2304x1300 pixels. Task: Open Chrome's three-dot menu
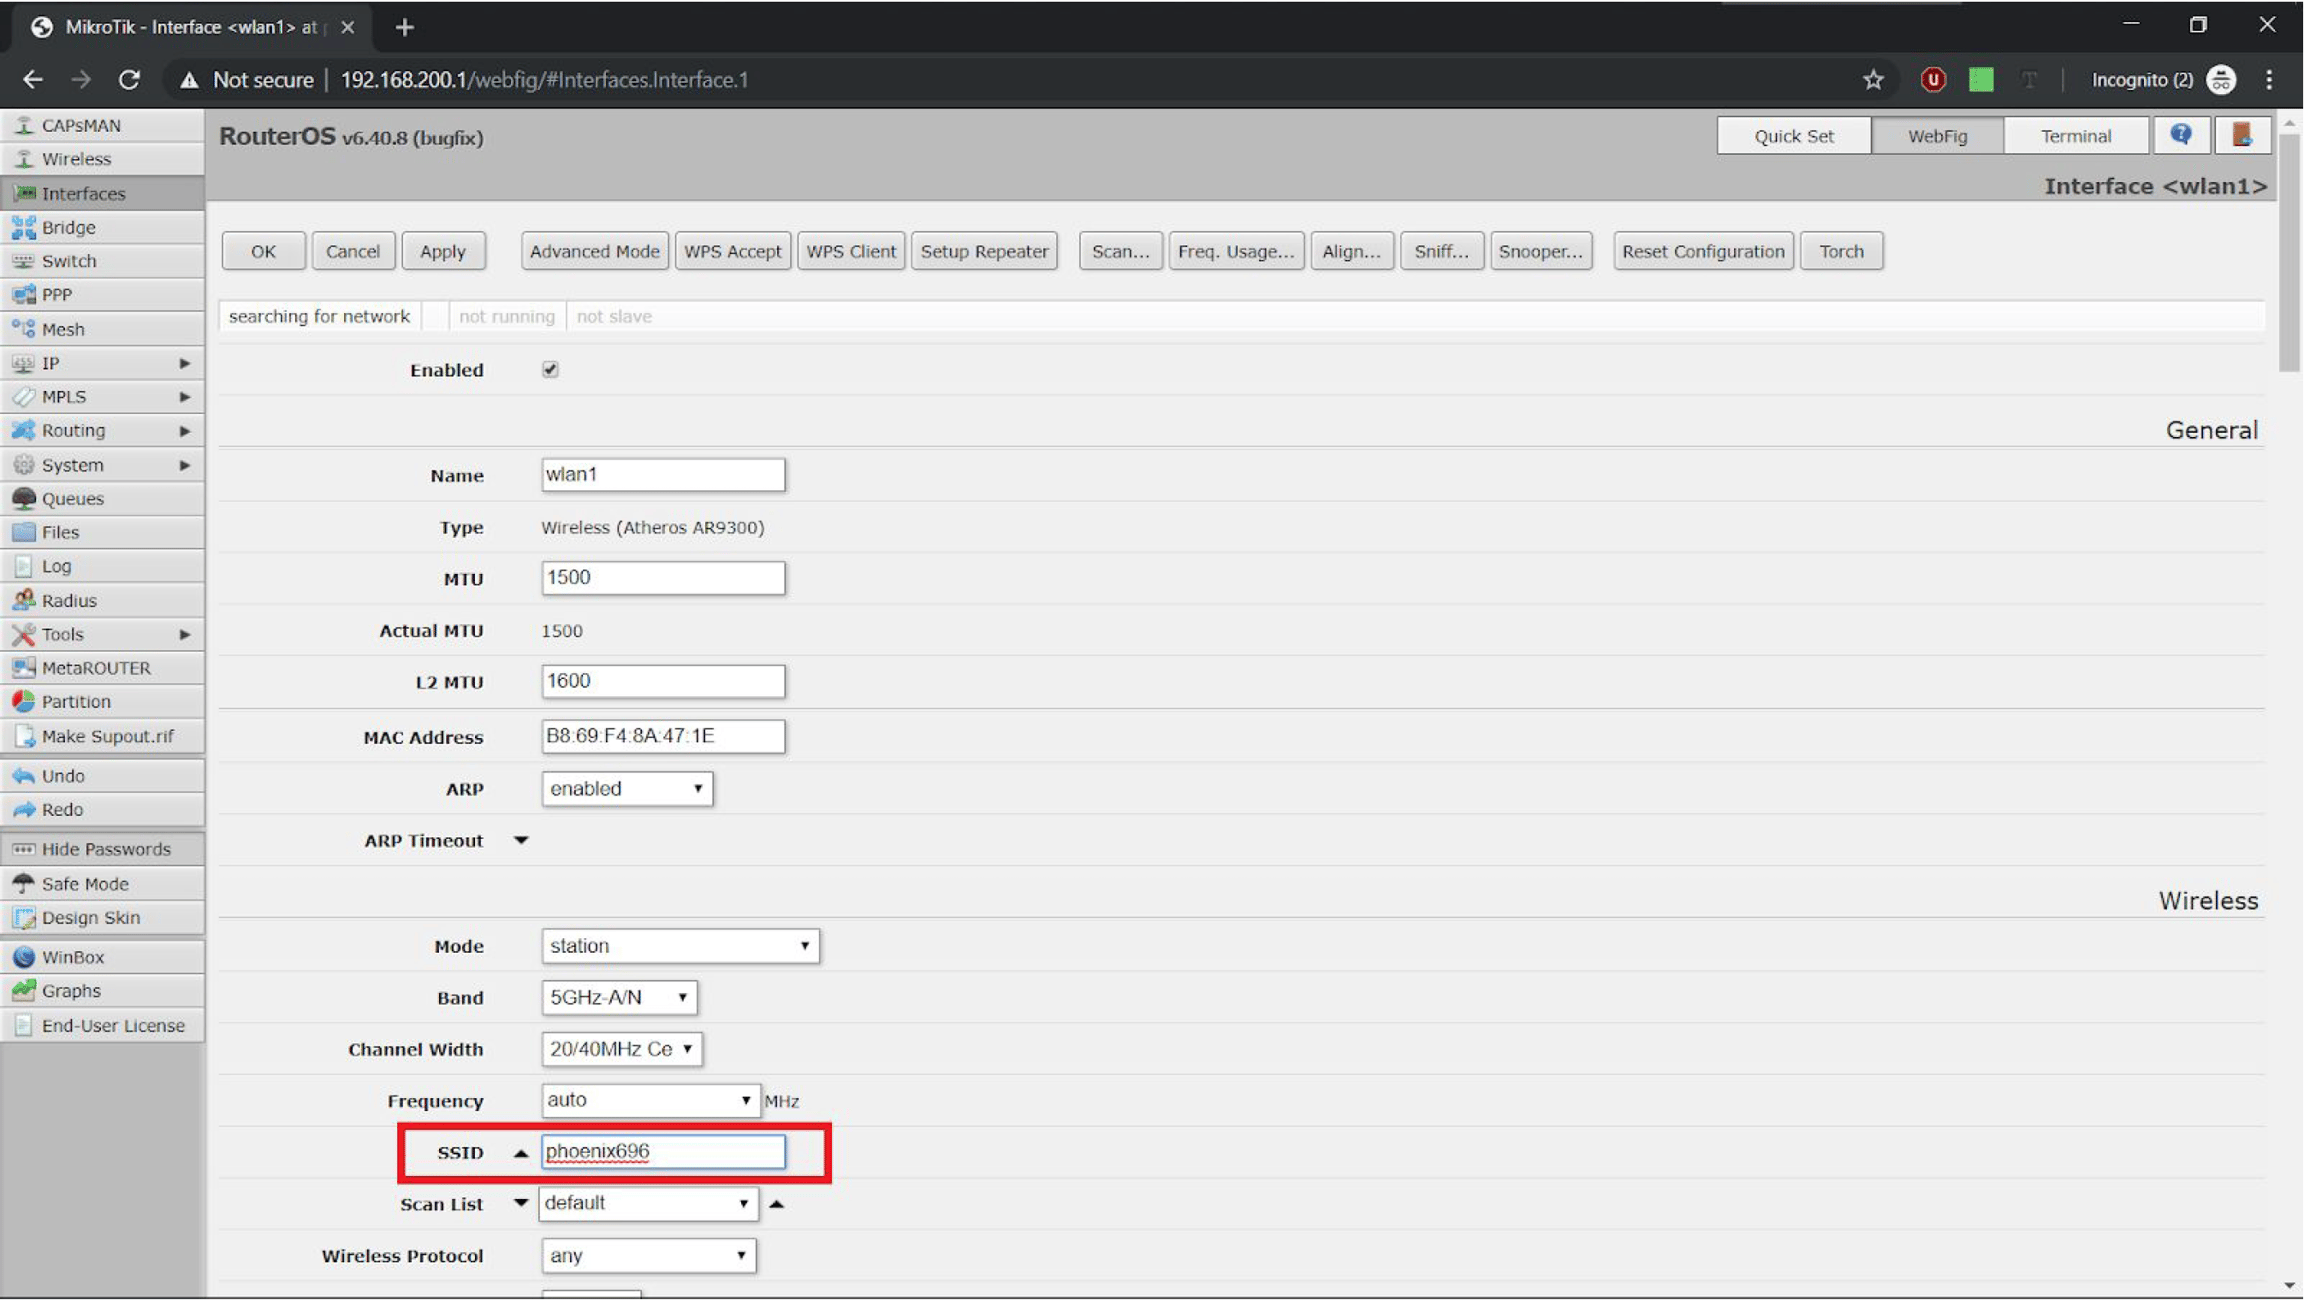2269,80
